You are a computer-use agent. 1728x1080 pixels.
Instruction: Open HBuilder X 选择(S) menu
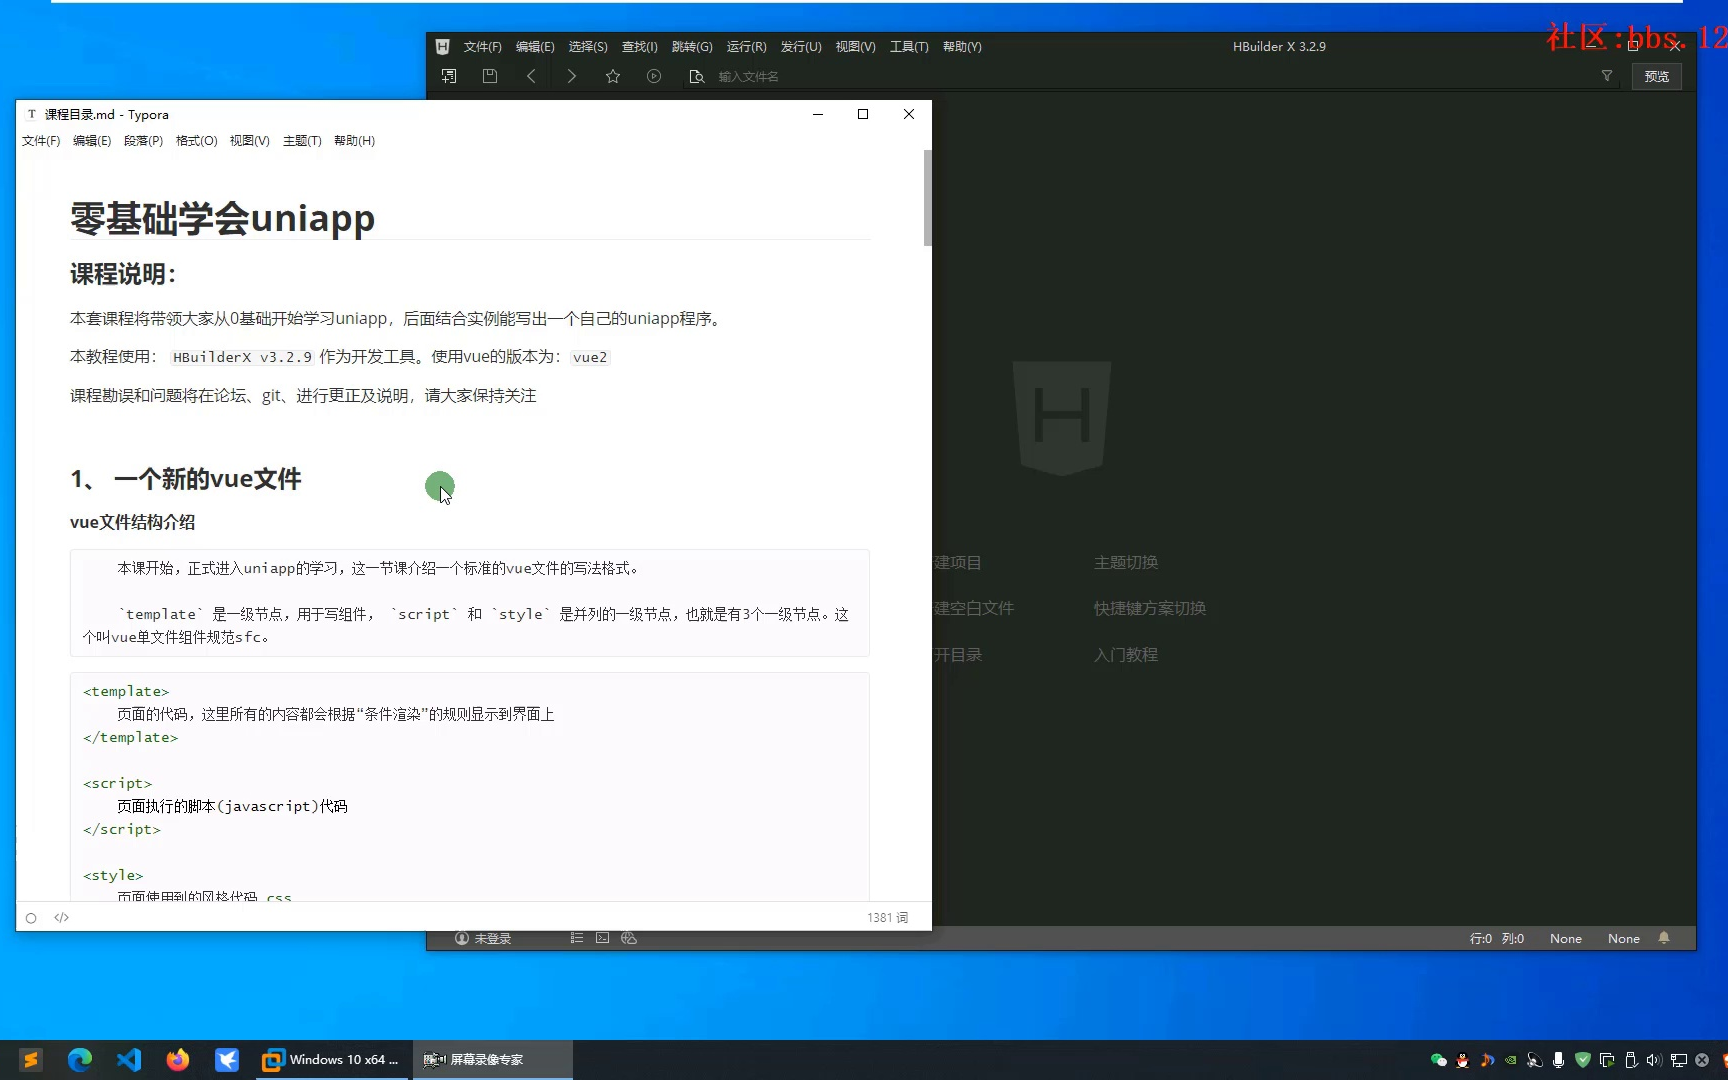coord(588,47)
